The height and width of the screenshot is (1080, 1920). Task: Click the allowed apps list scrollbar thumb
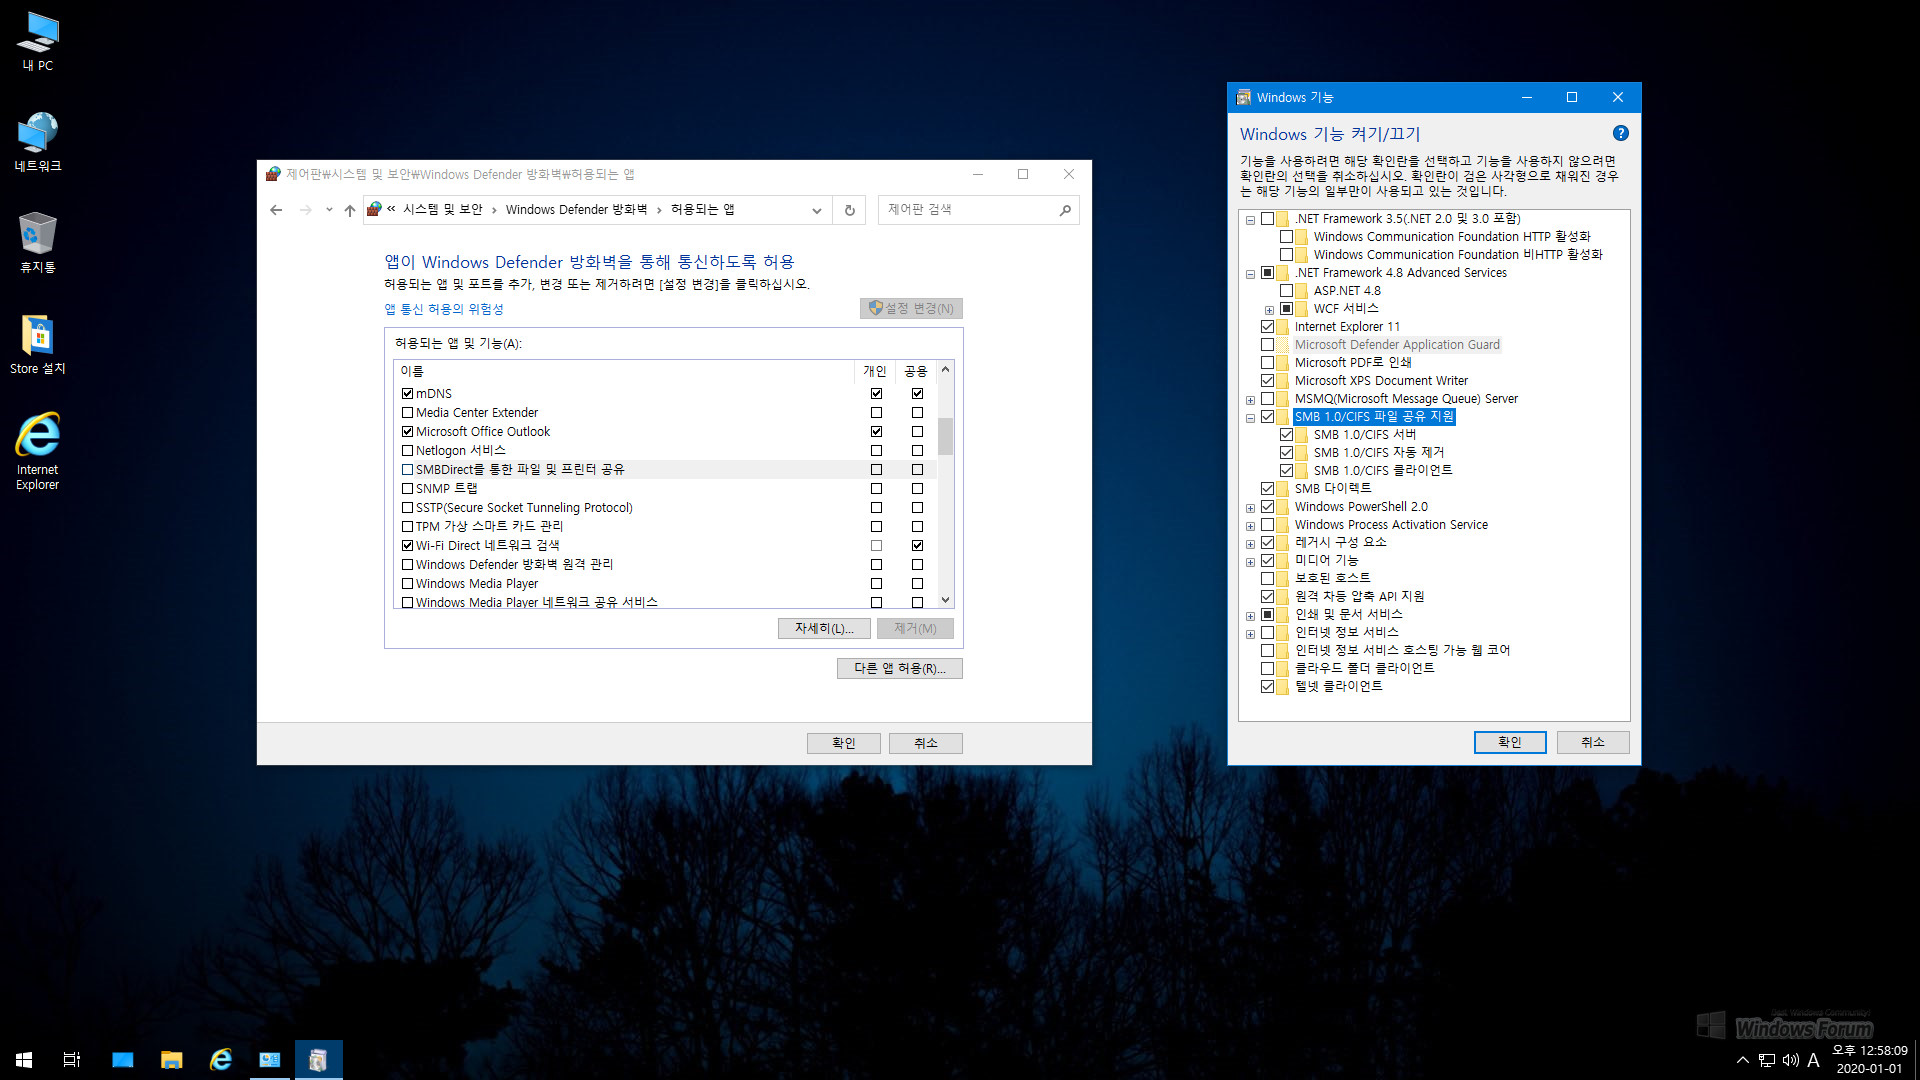point(945,436)
